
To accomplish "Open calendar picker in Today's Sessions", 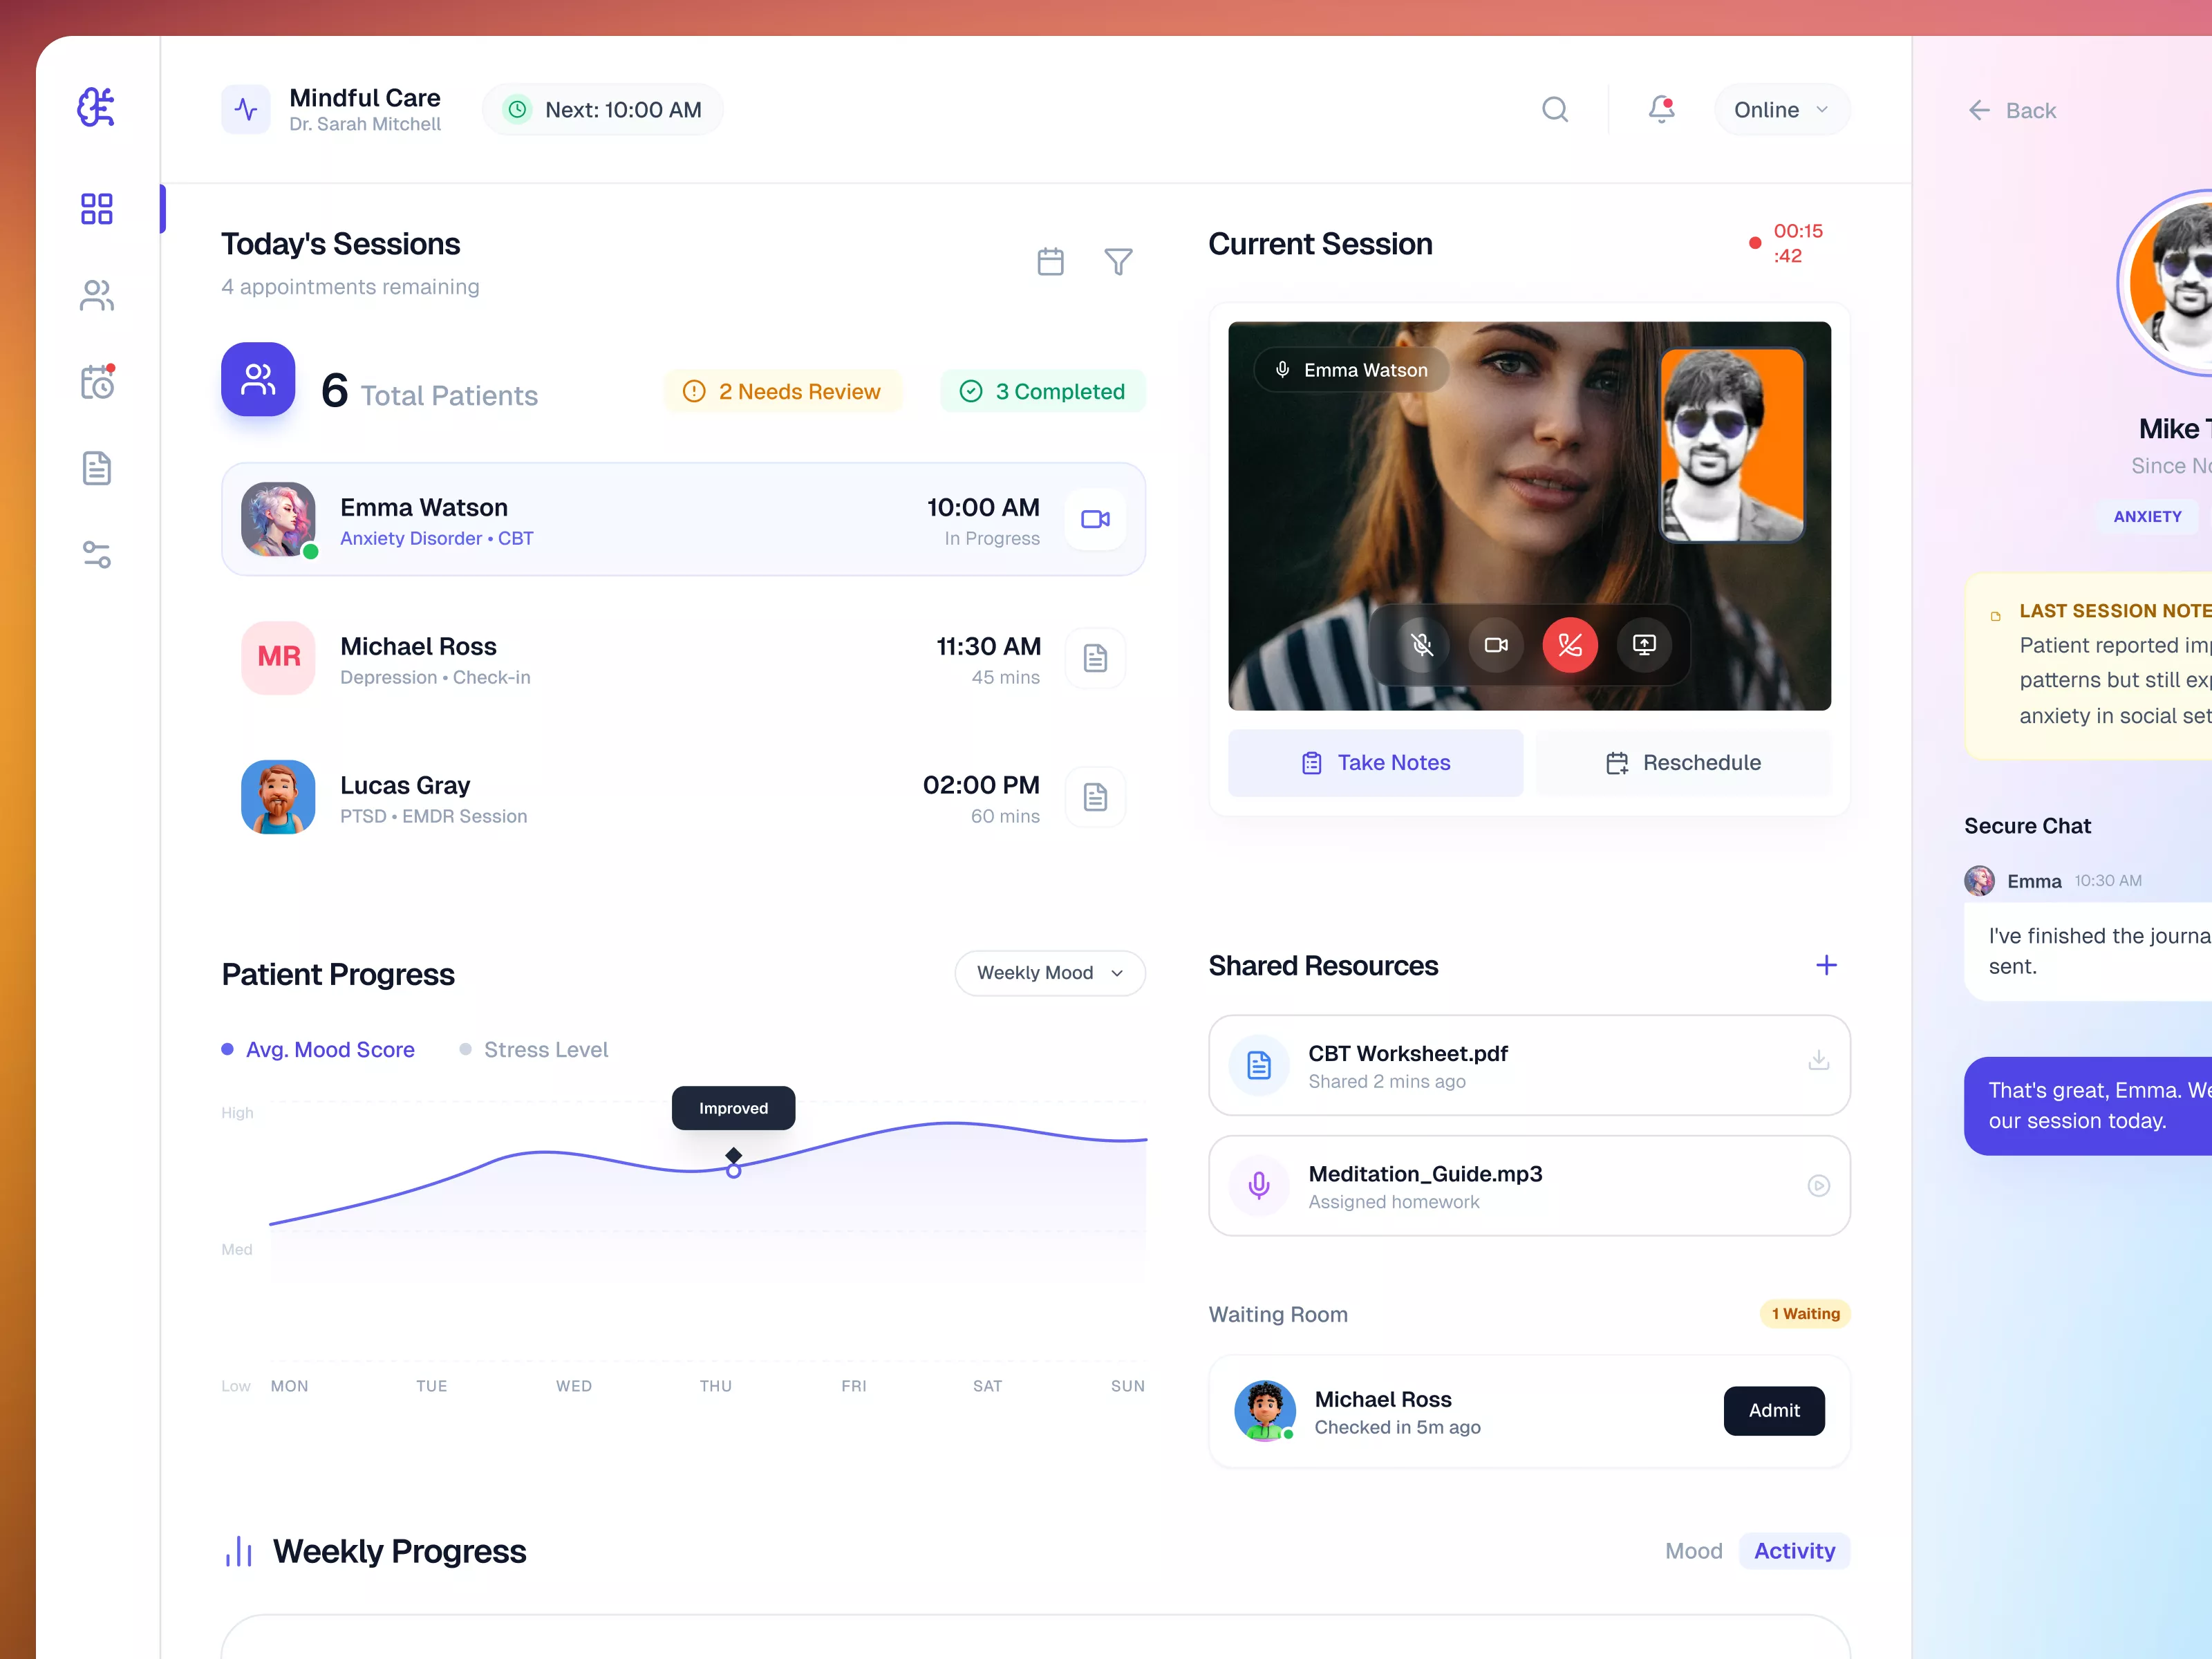I will click(1050, 262).
